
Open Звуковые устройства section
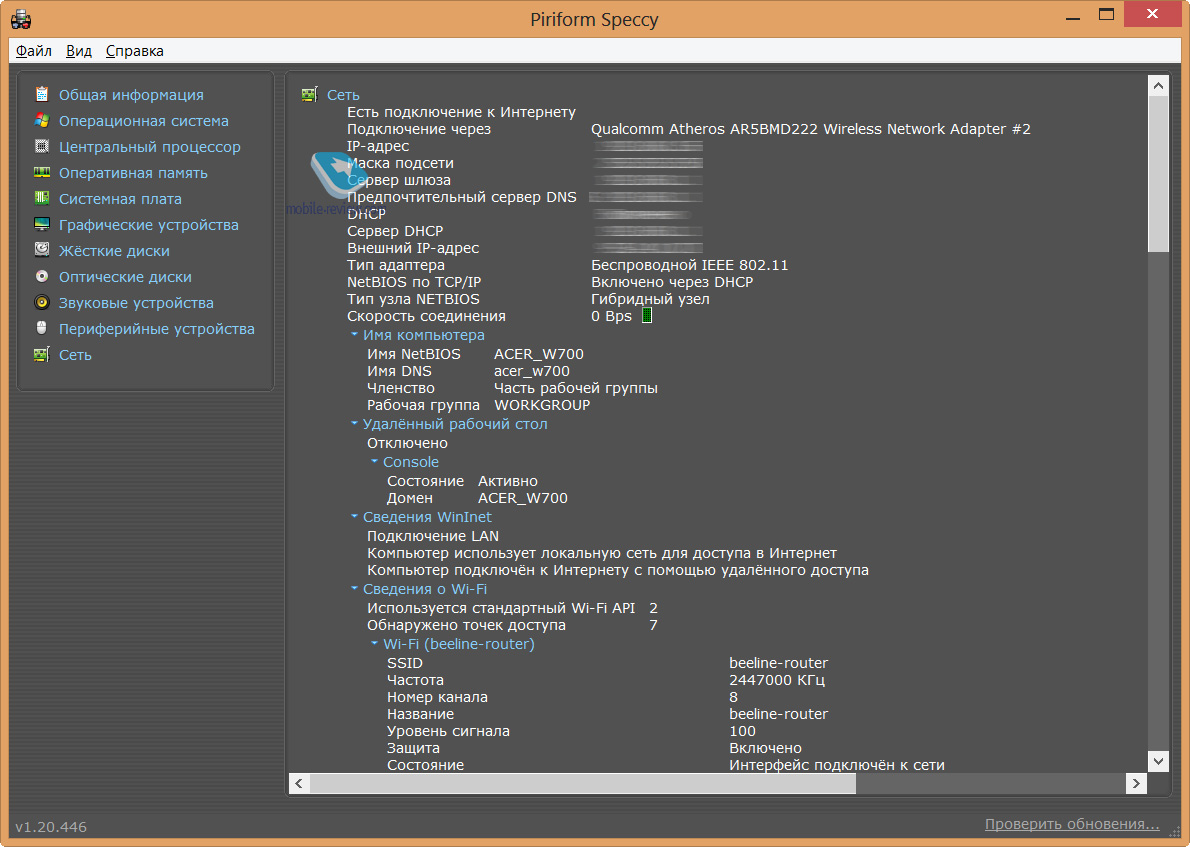tap(136, 303)
